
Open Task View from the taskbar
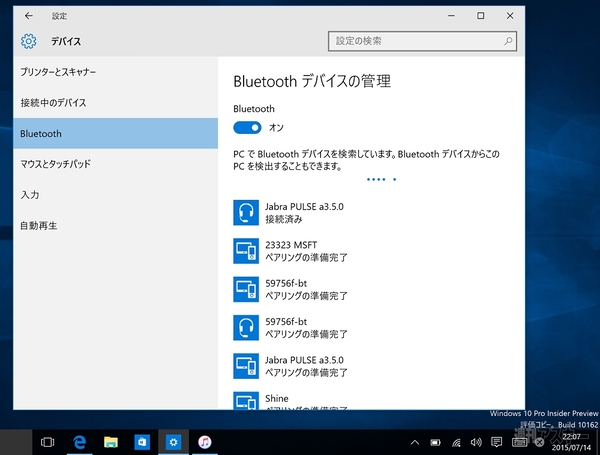click(47, 442)
